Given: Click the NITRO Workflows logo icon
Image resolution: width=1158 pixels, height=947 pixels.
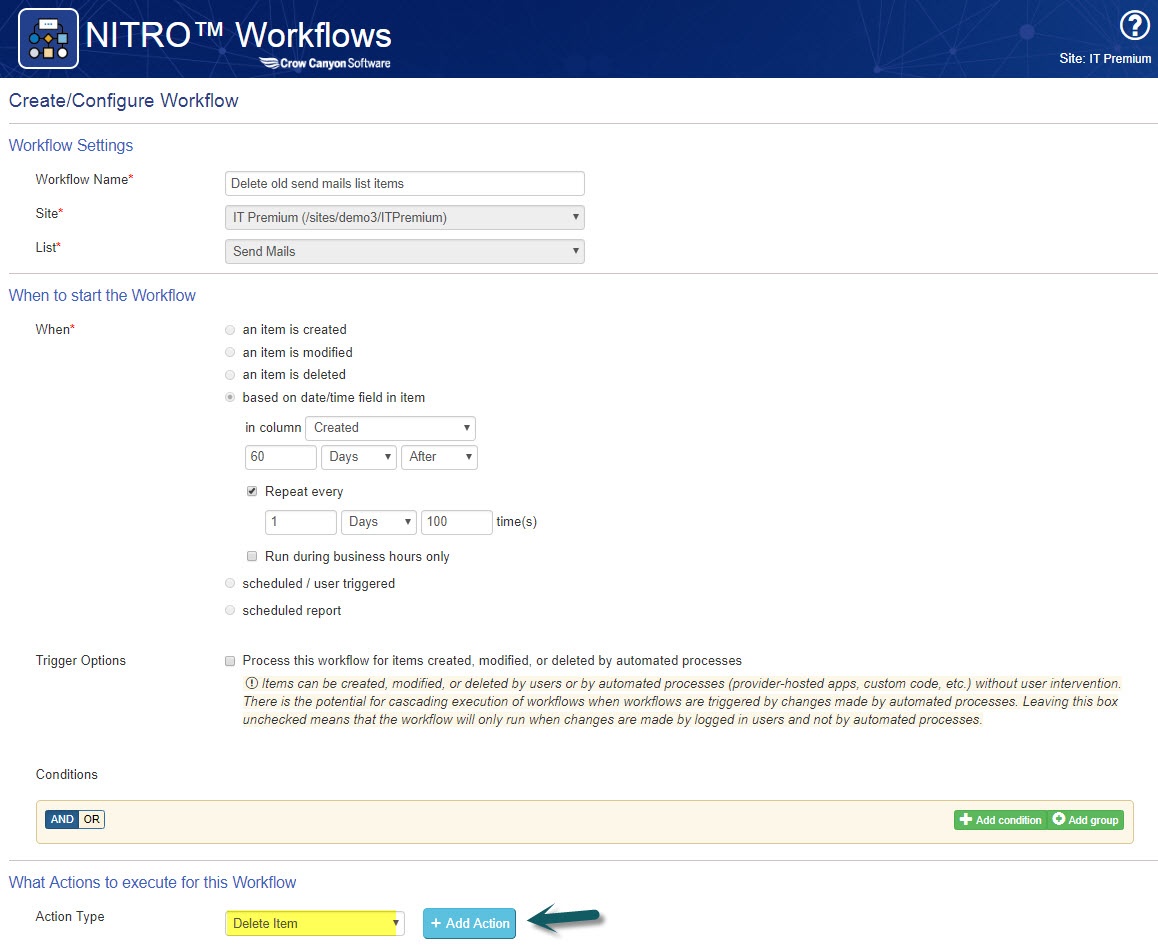Looking at the screenshot, I should pyautogui.click(x=48, y=39).
